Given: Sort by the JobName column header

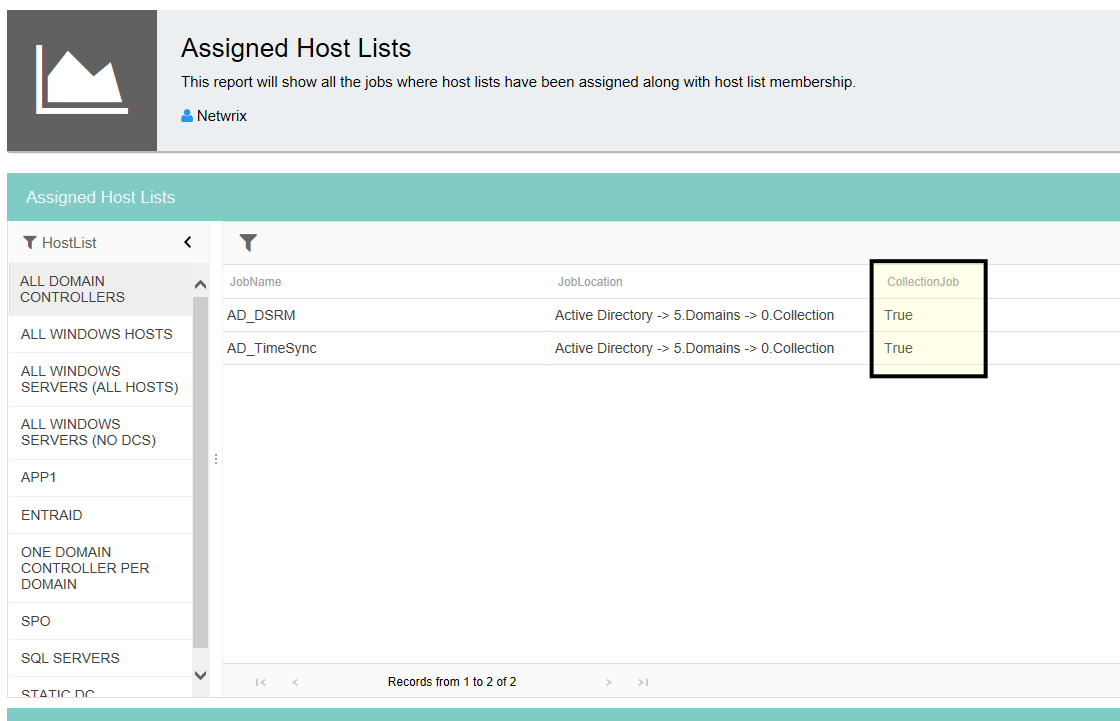Looking at the screenshot, I should pos(255,282).
